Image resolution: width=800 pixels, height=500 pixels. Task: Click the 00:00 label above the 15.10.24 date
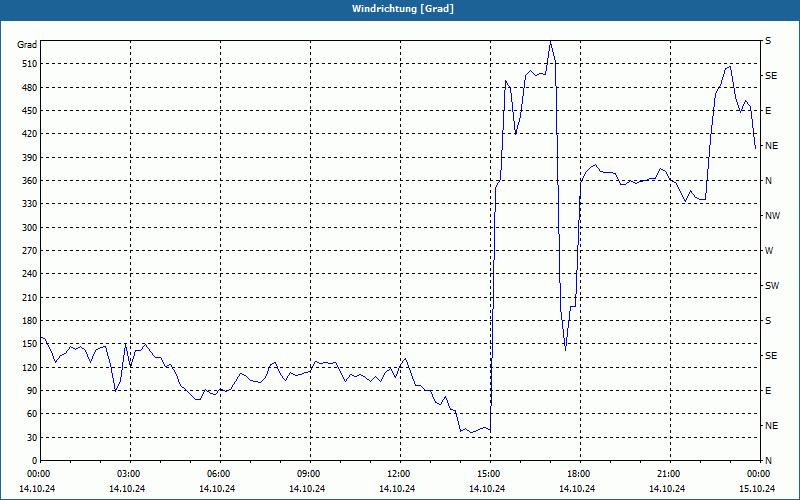tap(758, 474)
